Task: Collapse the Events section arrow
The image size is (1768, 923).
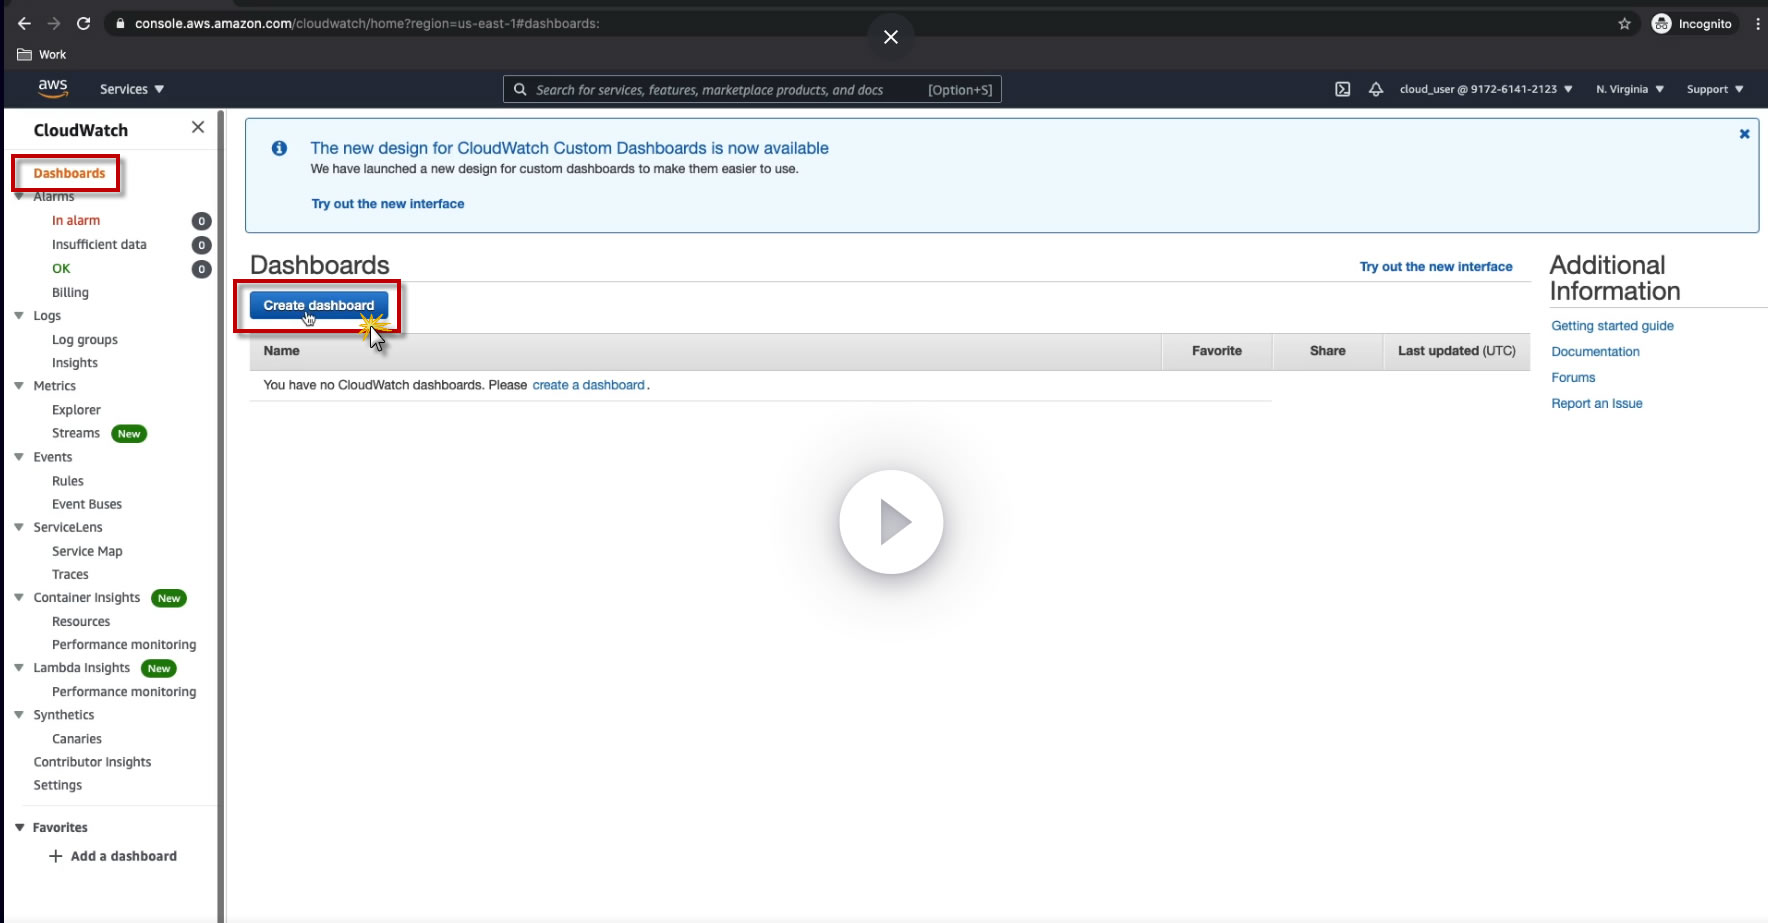Action: pos(19,456)
